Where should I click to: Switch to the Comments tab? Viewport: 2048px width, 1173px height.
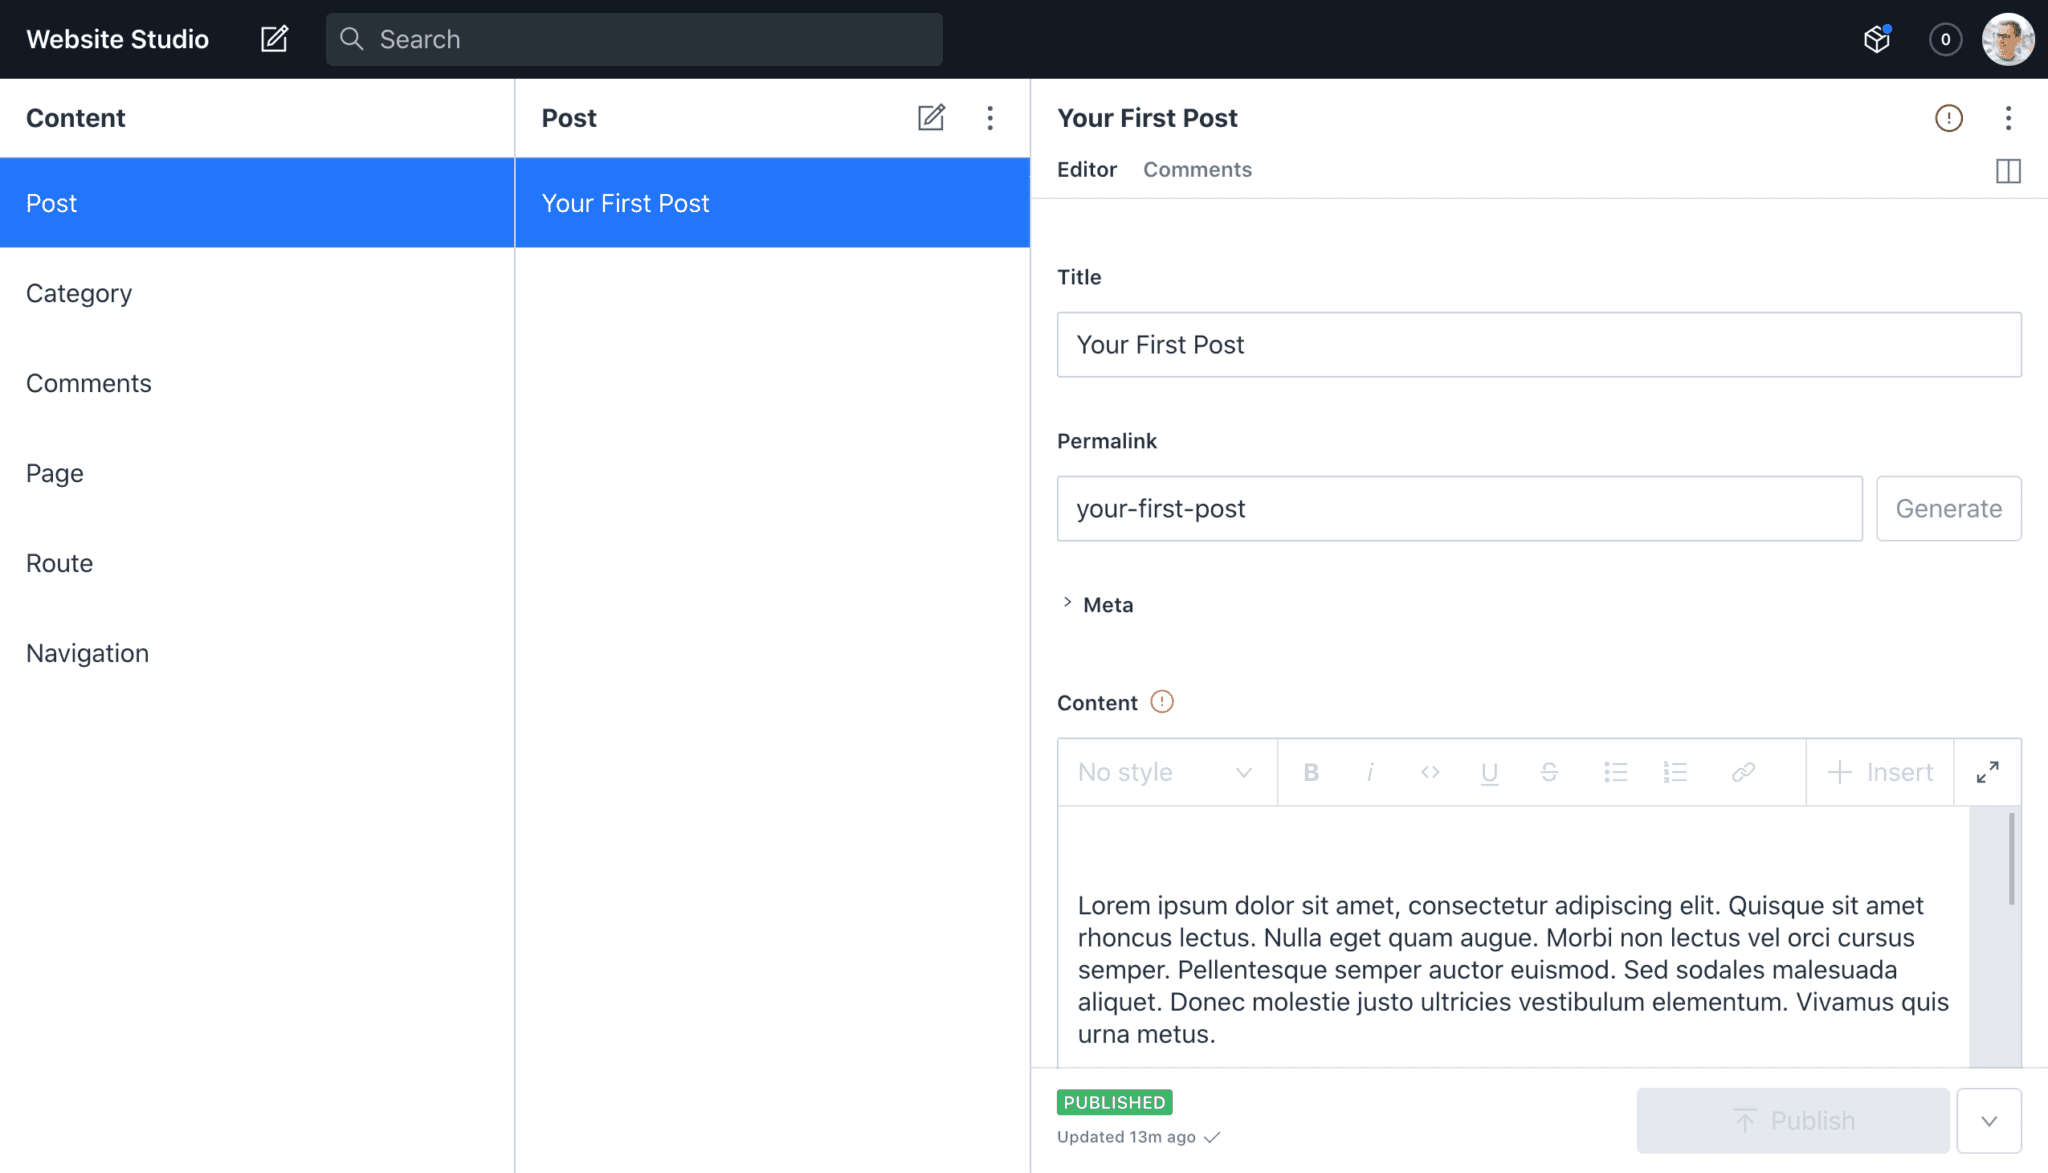pos(1197,170)
